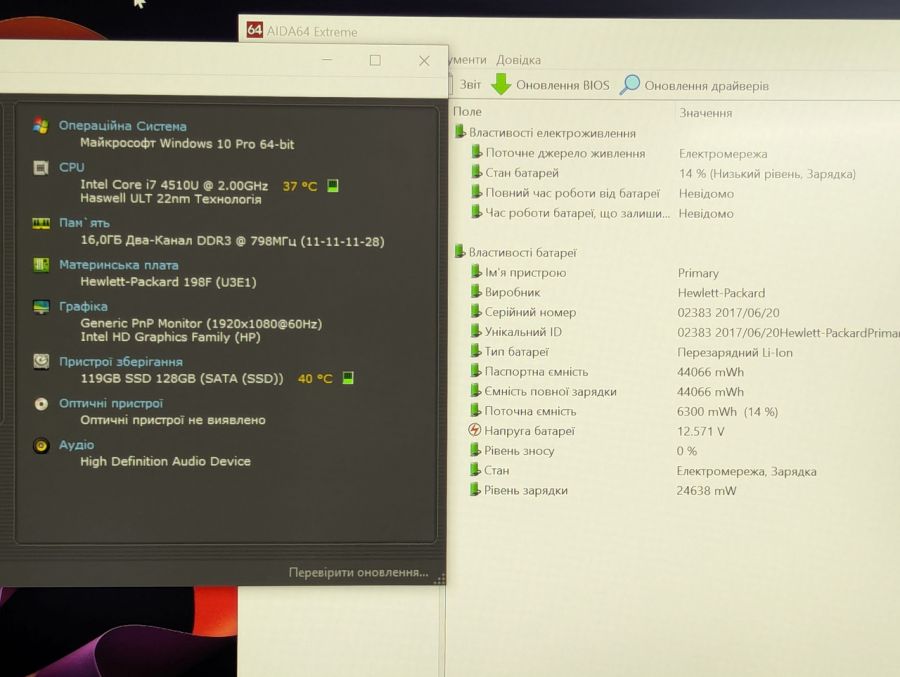
Task: Click the magnifier Оновлення драйверів icon
Action: coord(630,84)
